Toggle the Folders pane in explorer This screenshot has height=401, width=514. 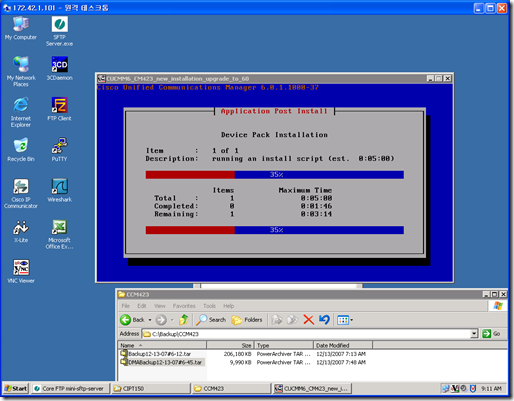click(x=247, y=320)
